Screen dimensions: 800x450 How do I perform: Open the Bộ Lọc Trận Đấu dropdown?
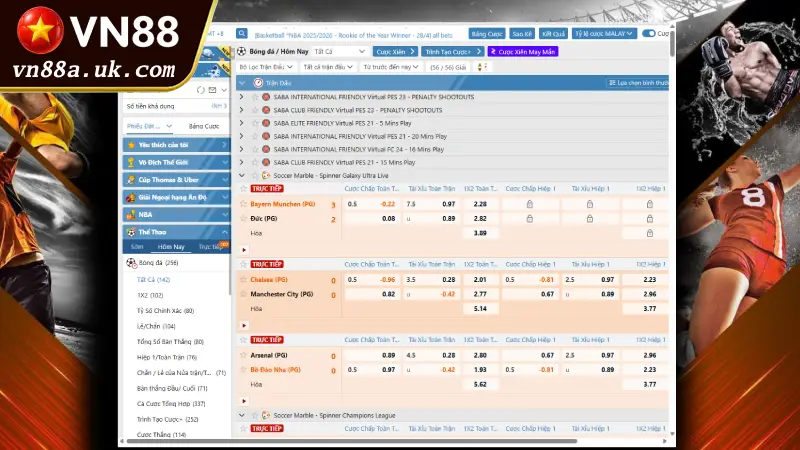coord(266,67)
